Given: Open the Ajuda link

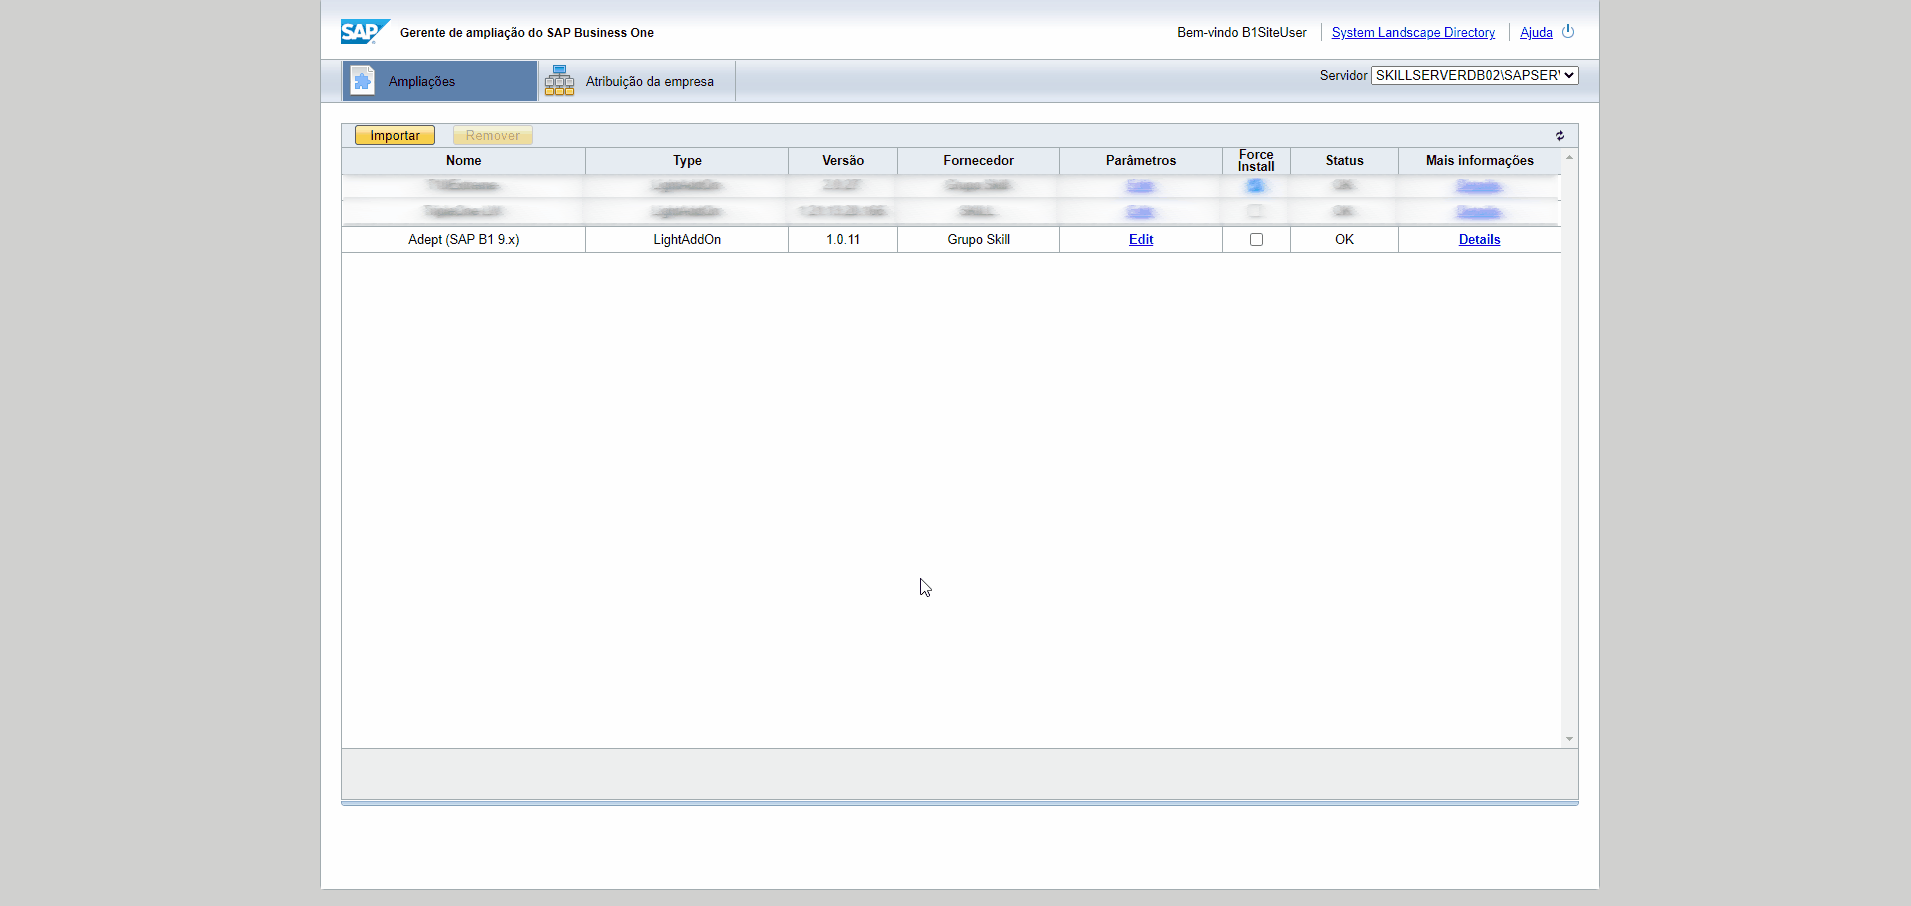Looking at the screenshot, I should 1536,32.
